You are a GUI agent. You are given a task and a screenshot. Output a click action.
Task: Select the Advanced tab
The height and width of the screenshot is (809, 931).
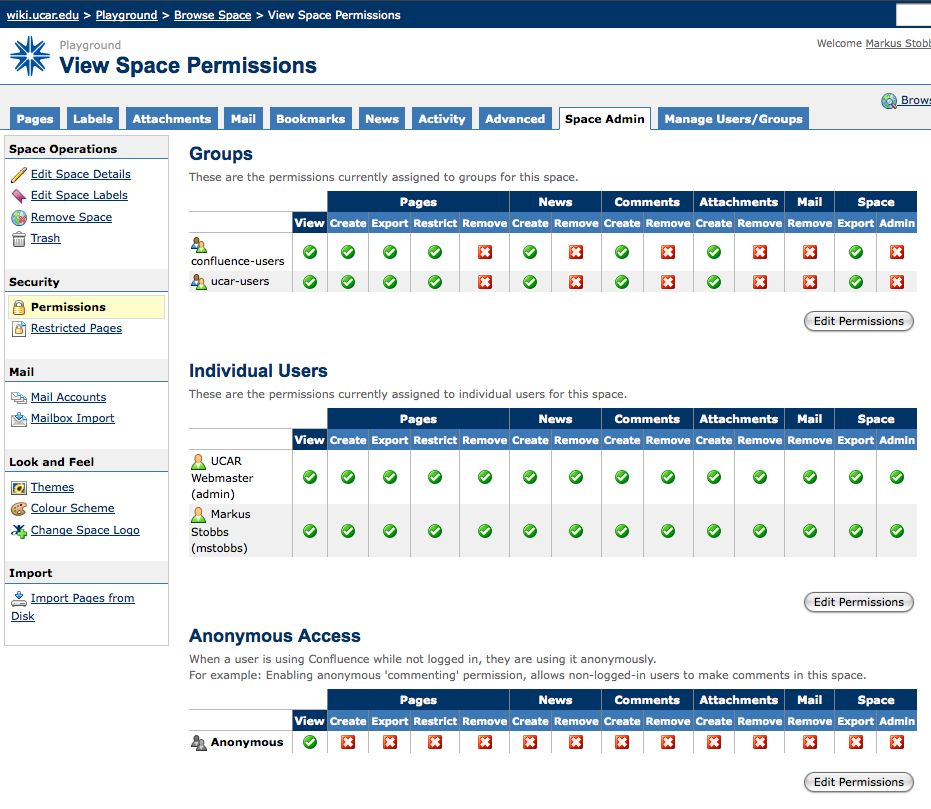[514, 119]
